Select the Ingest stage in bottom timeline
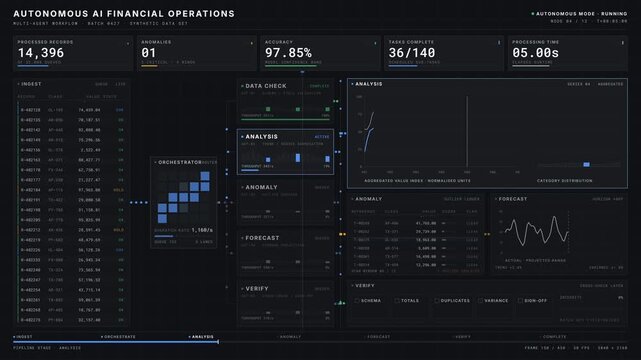The height and width of the screenshot is (360, 641). click(23, 337)
